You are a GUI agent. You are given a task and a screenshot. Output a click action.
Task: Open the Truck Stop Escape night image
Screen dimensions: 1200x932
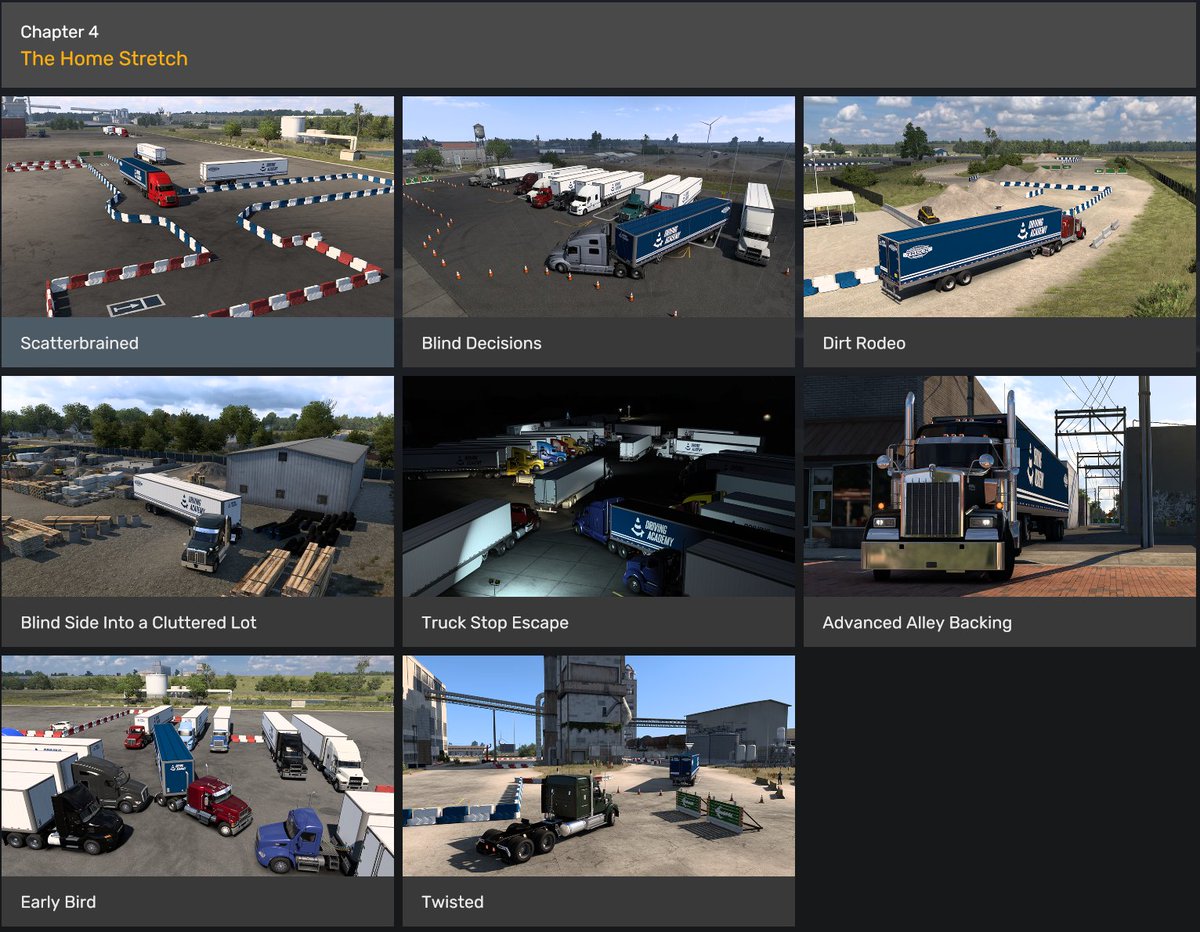(599, 487)
